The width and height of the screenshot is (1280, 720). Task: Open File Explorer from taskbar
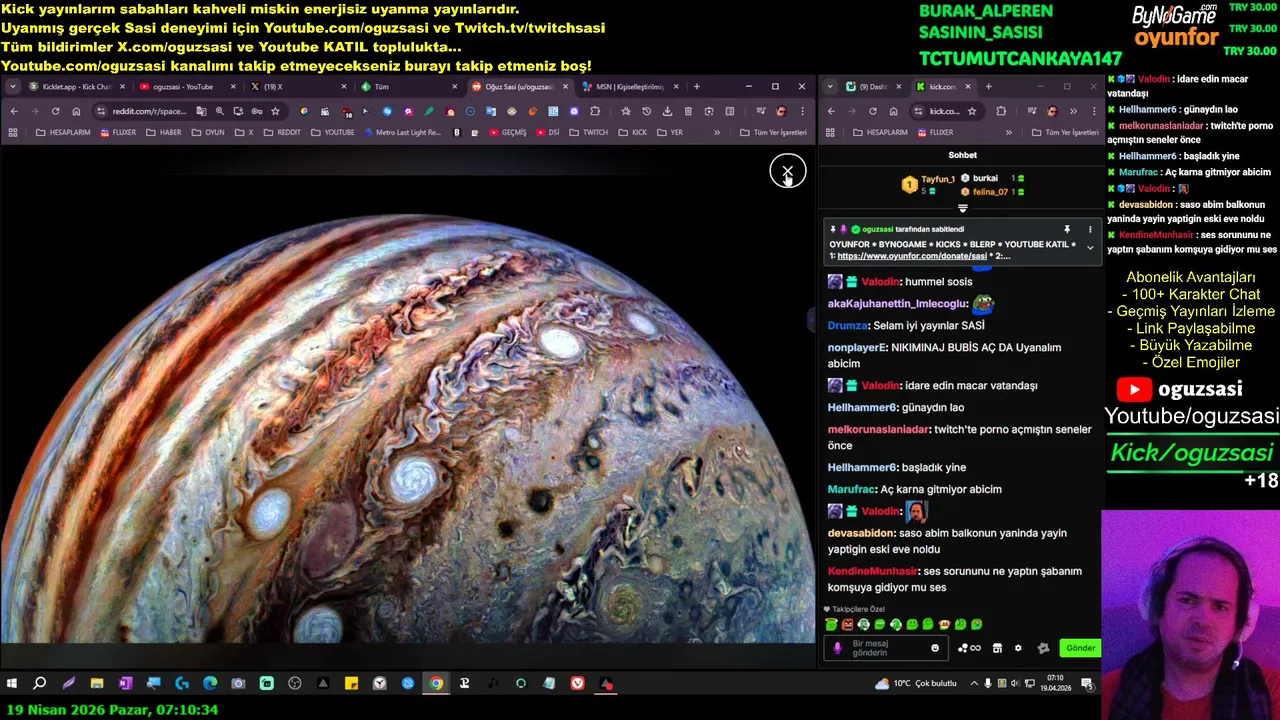click(x=97, y=684)
